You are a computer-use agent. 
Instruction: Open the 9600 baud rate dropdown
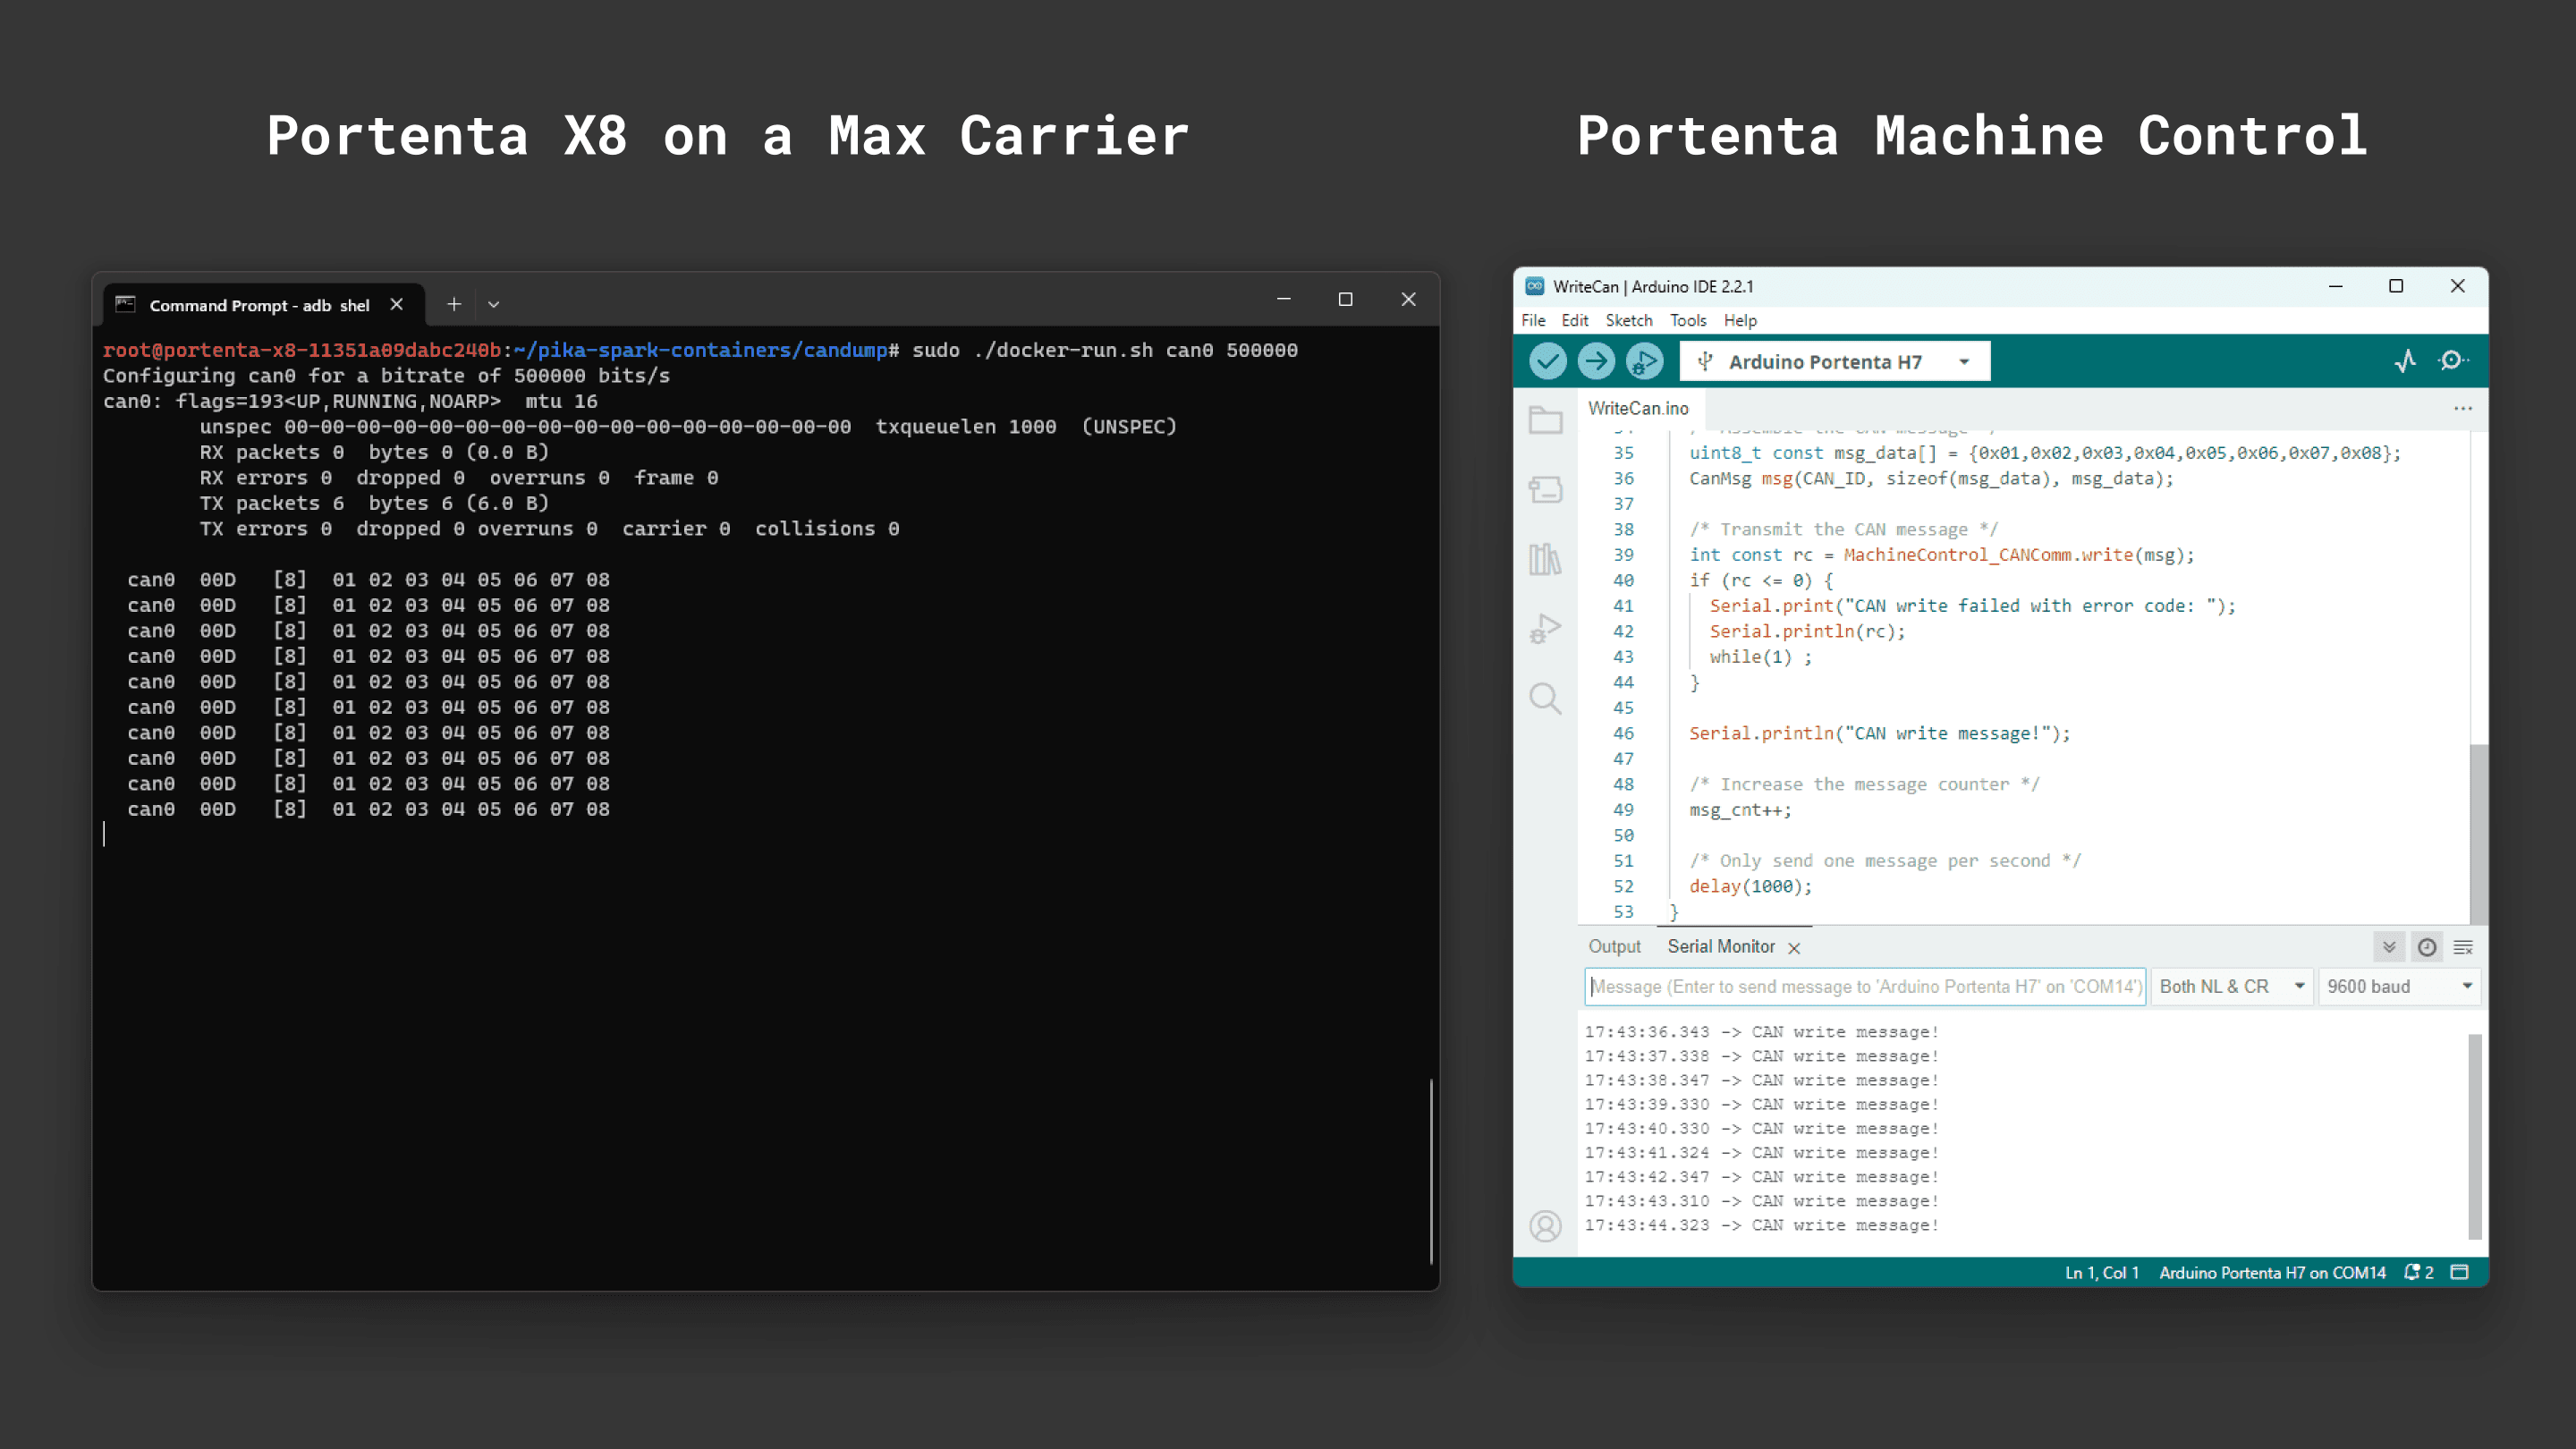coord(2399,986)
